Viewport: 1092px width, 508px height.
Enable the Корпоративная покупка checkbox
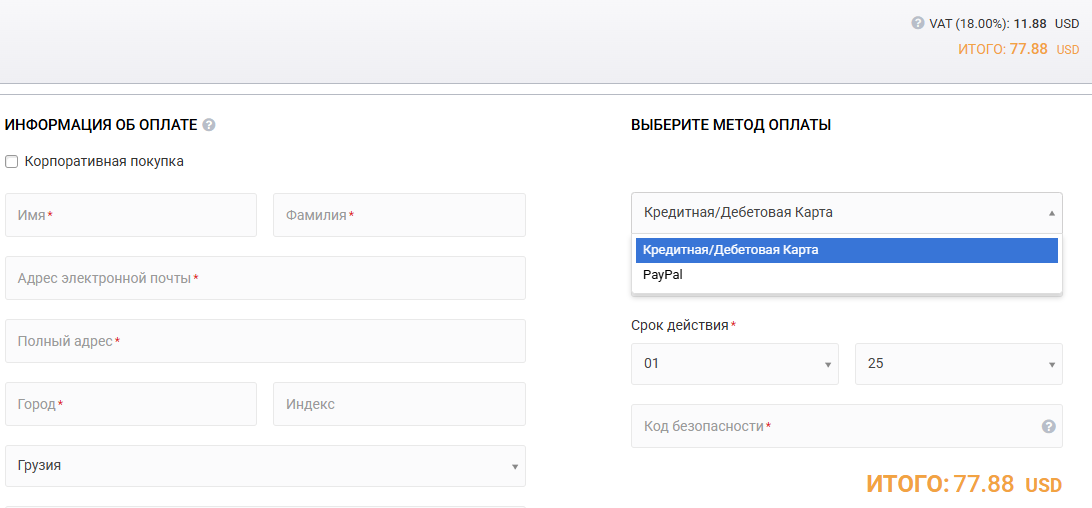tap(12, 161)
